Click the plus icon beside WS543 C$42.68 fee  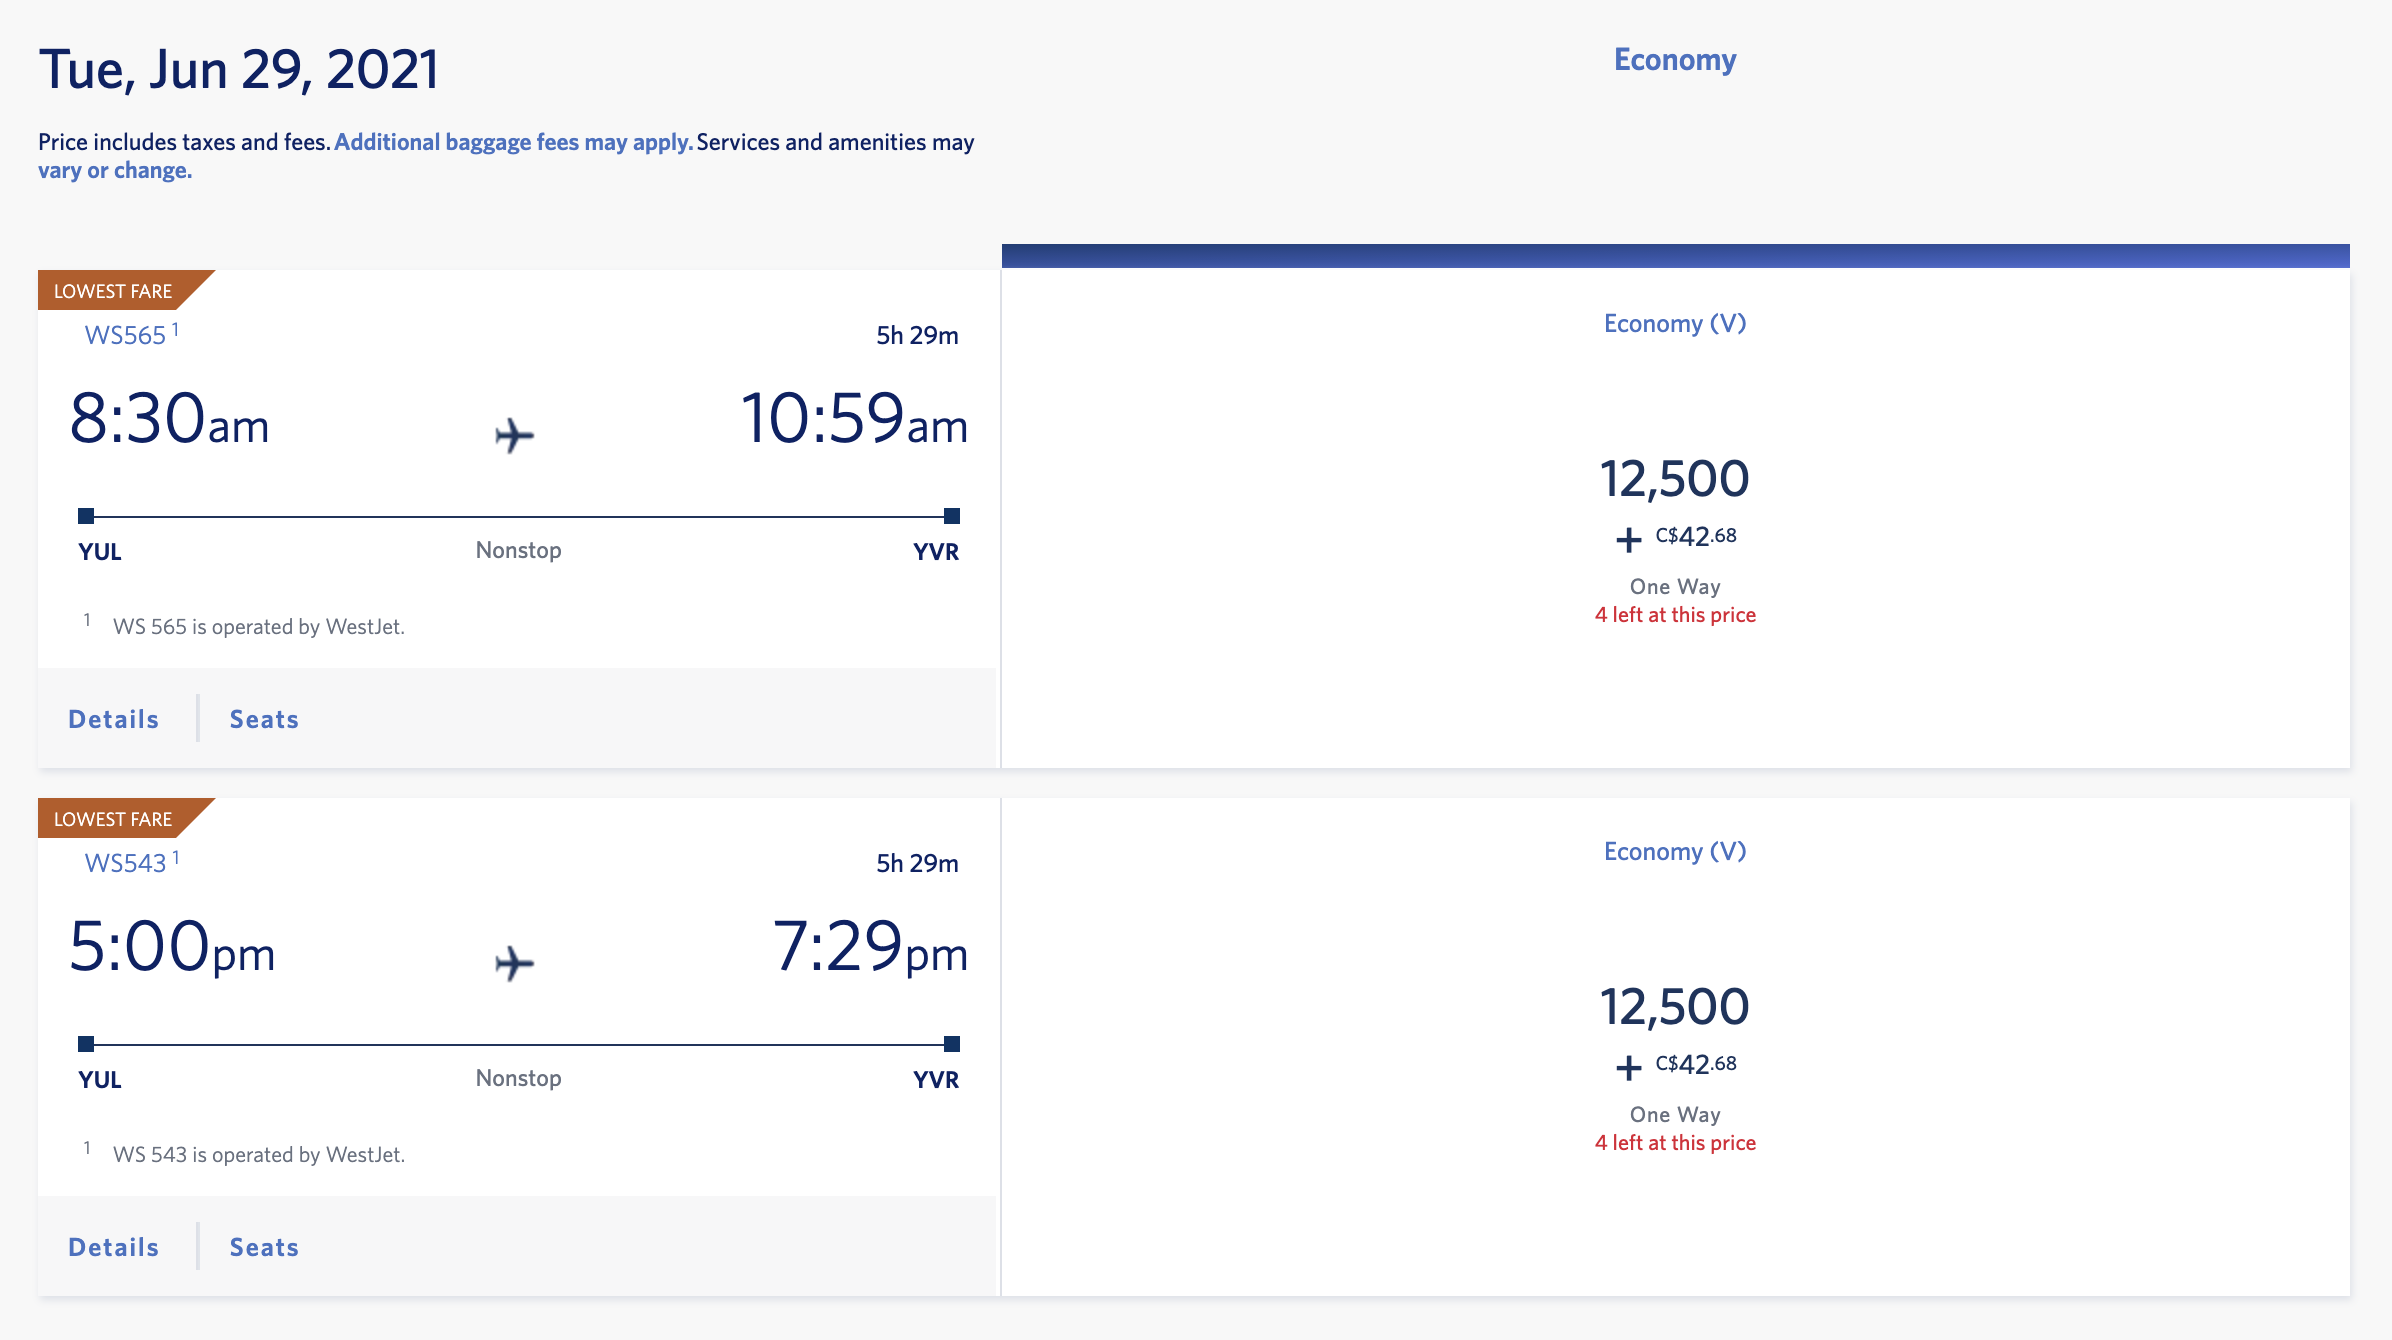1628,1068
